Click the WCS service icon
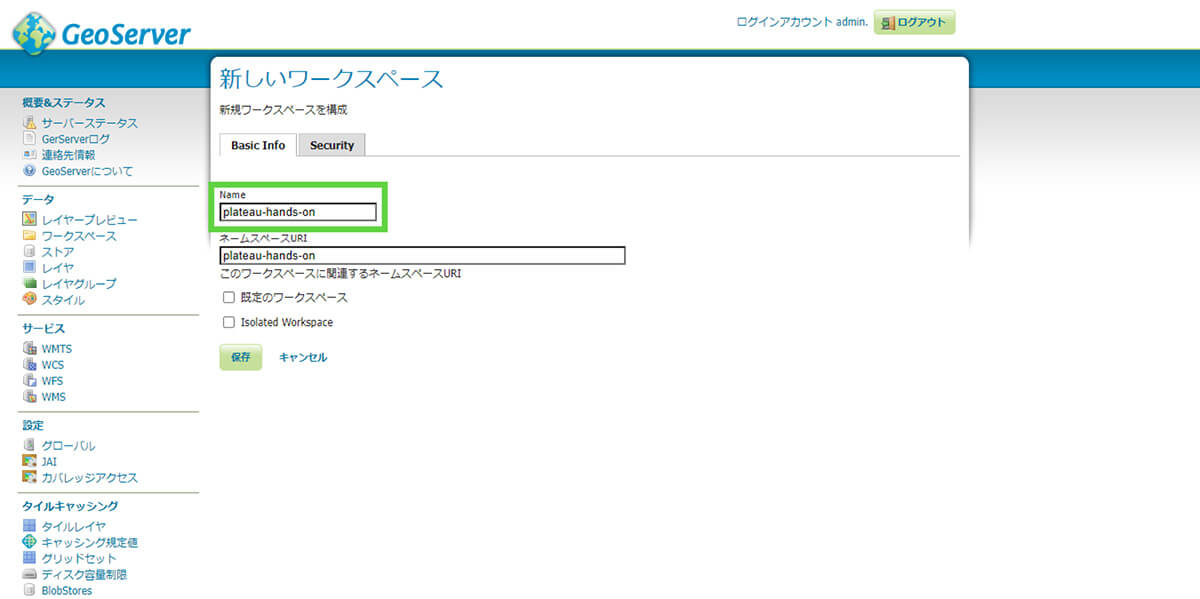 coord(30,365)
